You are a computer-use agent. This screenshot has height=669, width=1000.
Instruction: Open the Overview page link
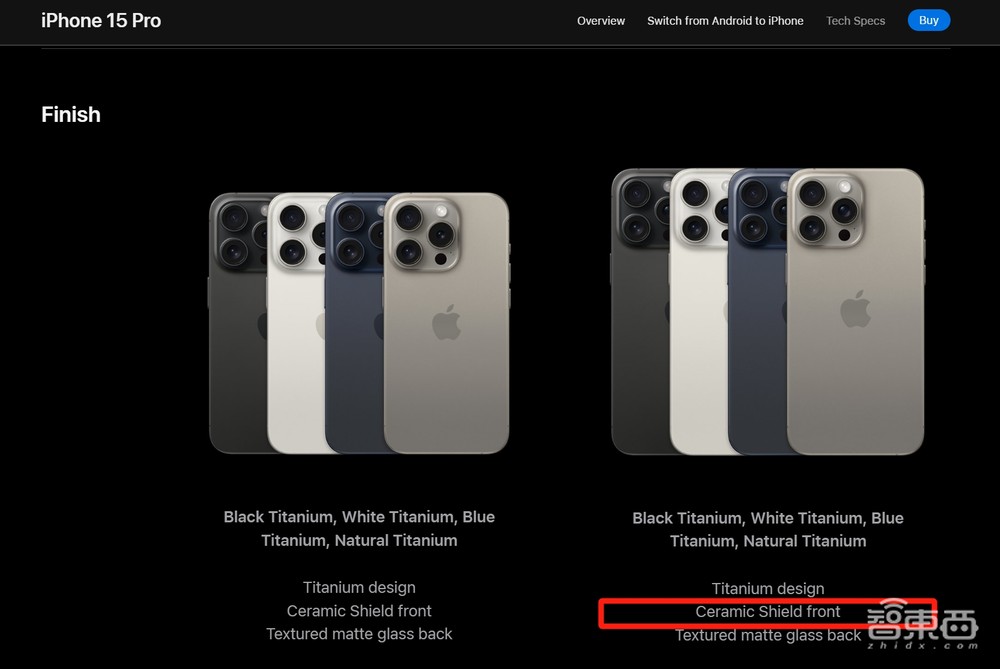[x=601, y=21]
